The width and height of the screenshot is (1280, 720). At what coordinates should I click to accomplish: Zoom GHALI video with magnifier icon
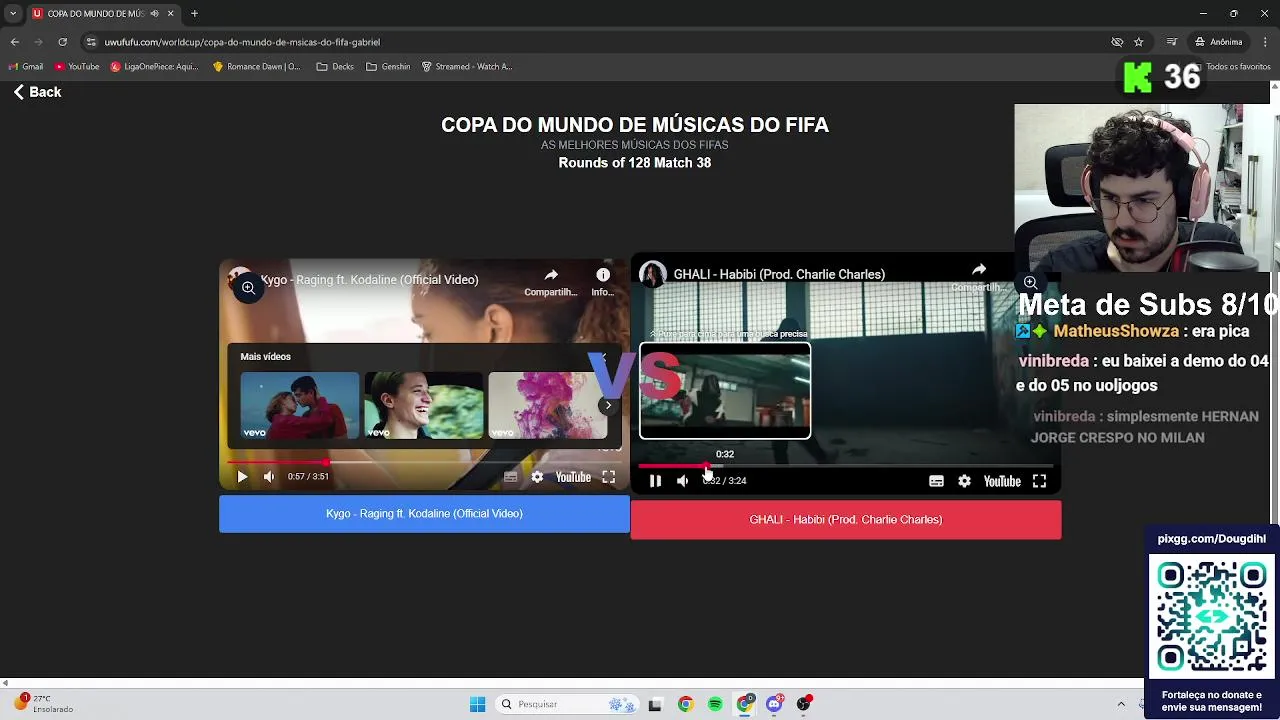point(1030,283)
